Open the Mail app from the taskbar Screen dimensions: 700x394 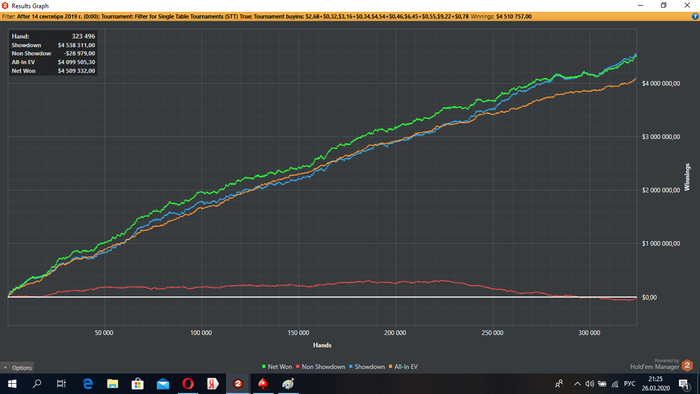(x=163, y=384)
